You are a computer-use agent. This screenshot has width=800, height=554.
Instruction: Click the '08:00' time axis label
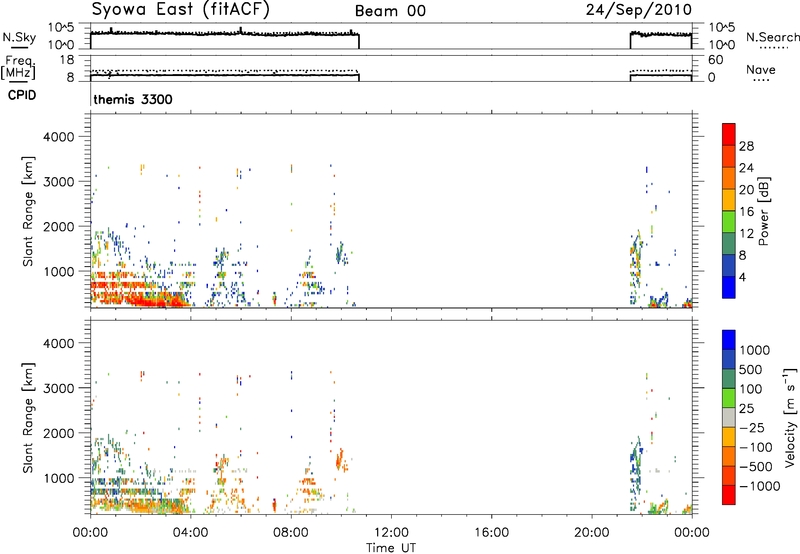tap(291, 533)
